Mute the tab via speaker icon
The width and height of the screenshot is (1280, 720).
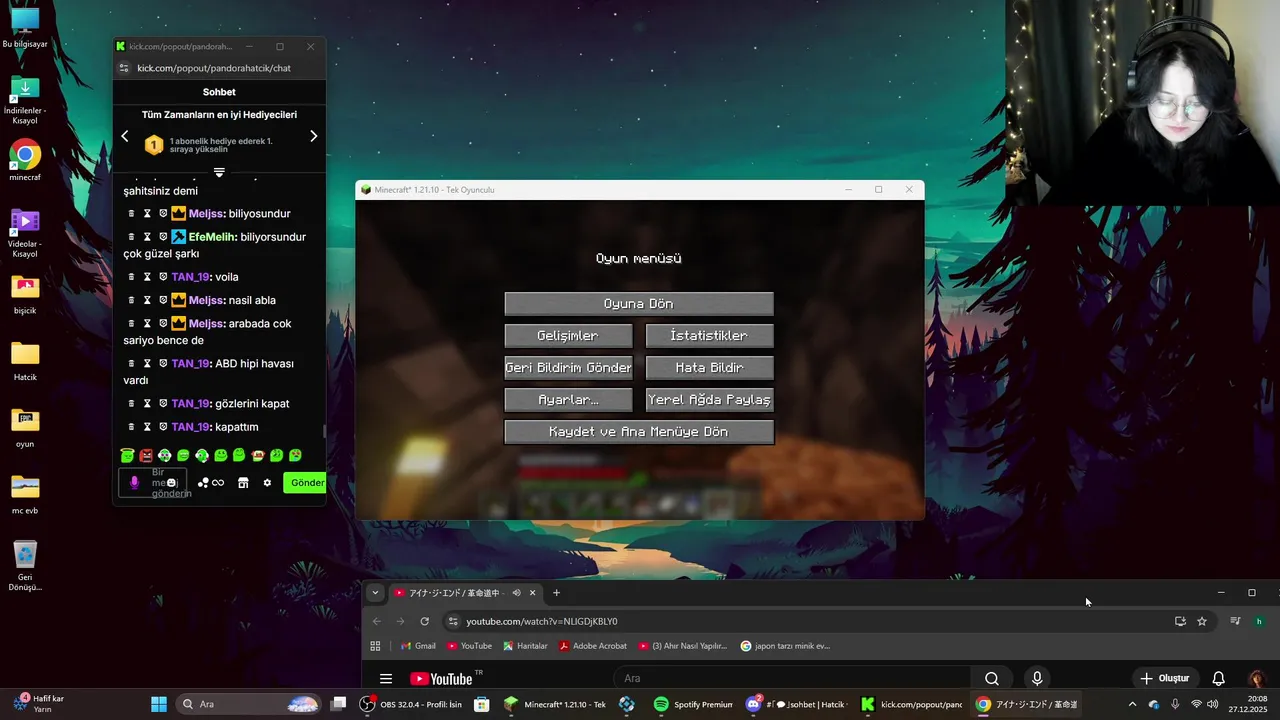516,593
